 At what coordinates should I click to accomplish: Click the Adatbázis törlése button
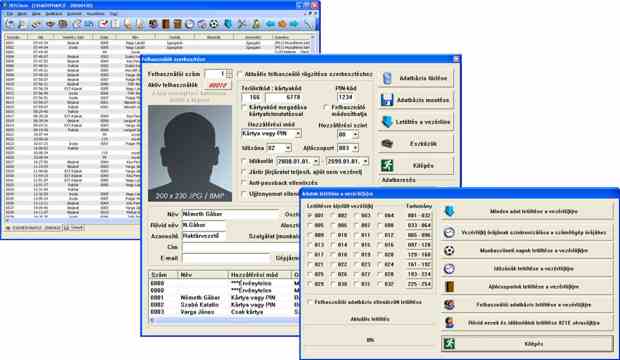[416, 78]
